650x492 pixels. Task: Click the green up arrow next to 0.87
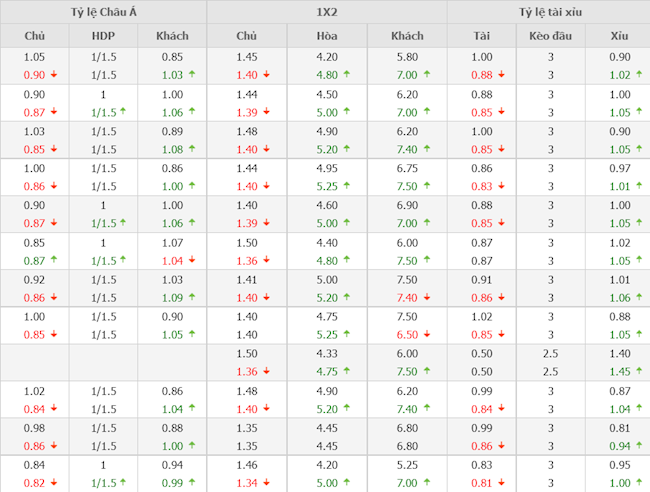[x=52, y=261]
